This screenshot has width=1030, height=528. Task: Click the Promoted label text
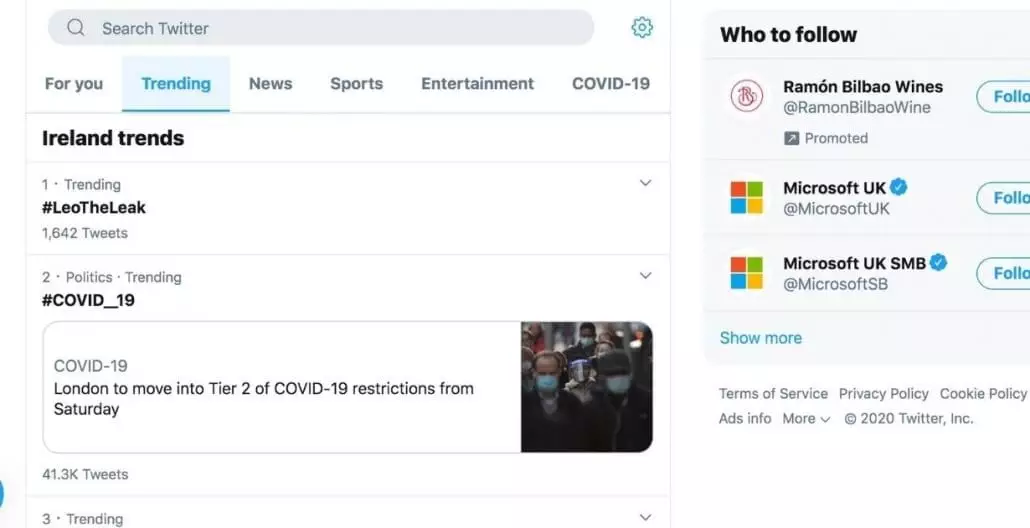click(836, 138)
